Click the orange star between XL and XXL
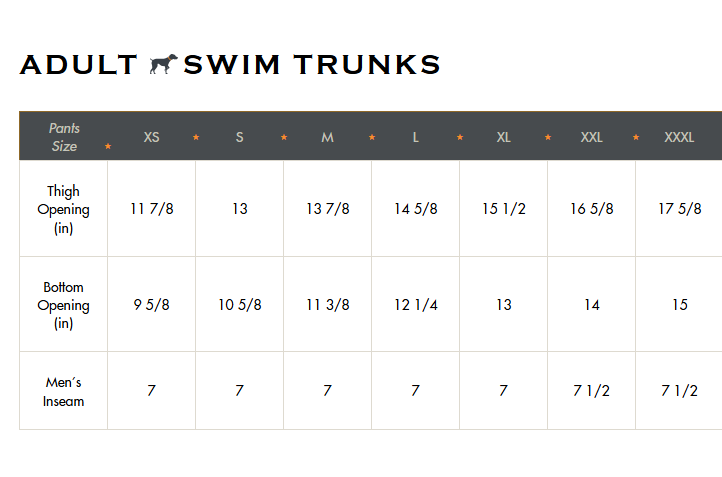 coord(547,137)
